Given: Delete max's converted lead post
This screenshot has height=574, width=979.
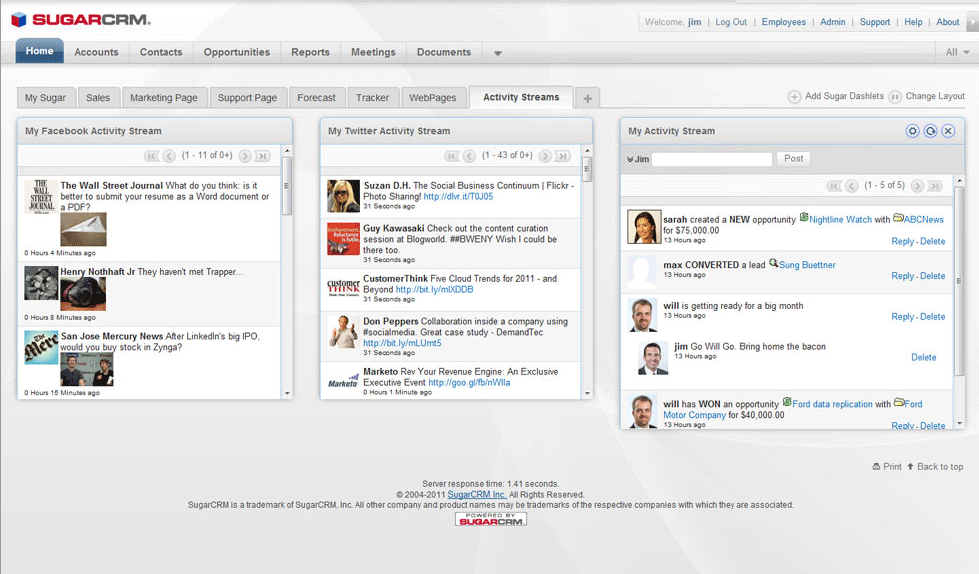Looking at the screenshot, I should pyautogui.click(x=932, y=276).
